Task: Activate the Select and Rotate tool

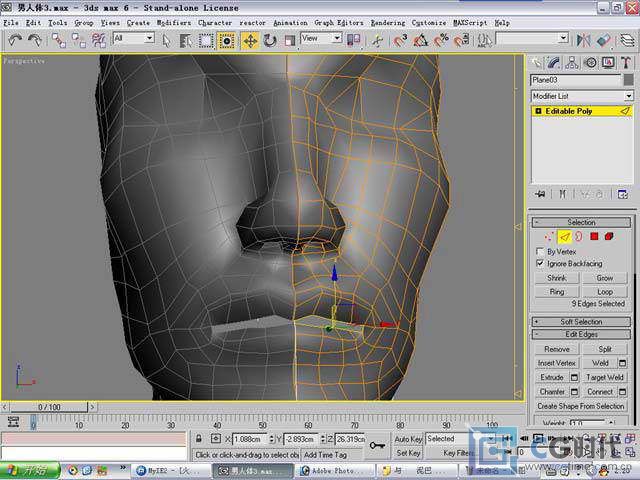Action: click(270, 40)
